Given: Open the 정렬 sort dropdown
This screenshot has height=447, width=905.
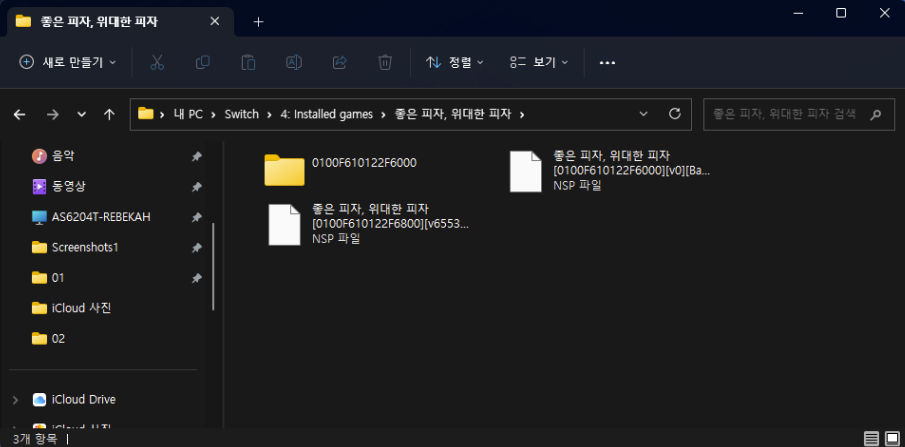Looking at the screenshot, I should tap(455, 62).
